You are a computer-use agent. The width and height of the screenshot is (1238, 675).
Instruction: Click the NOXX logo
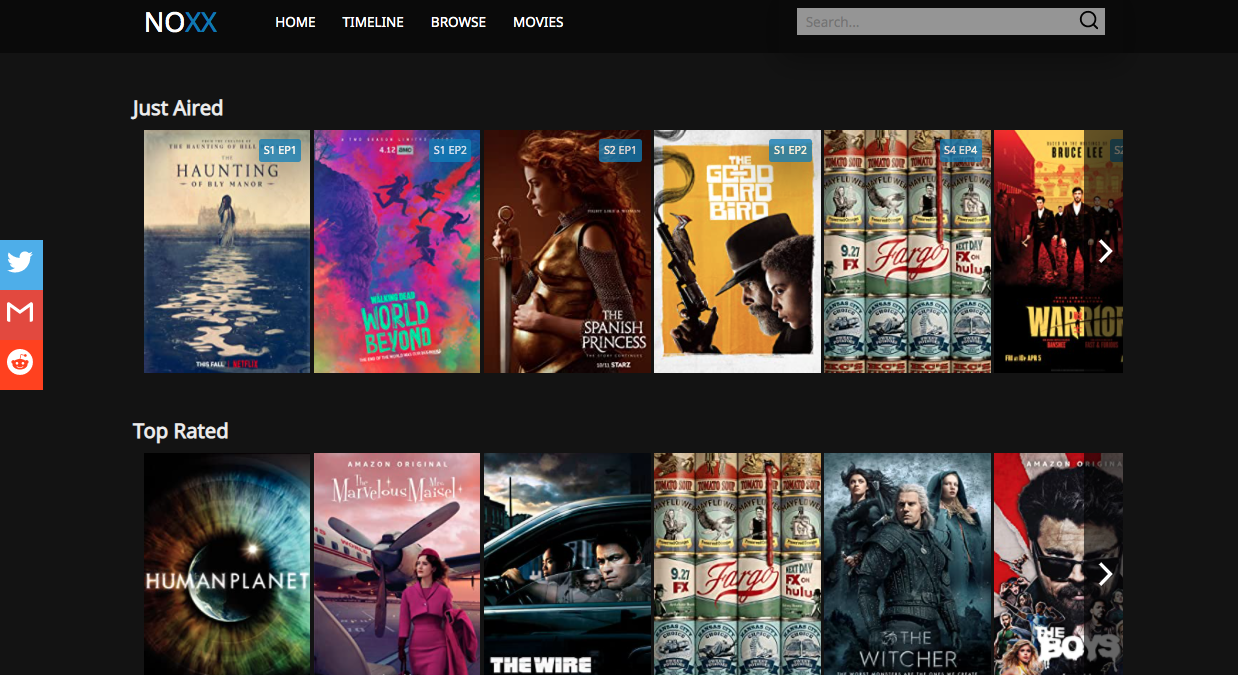[x=180, y=22]
